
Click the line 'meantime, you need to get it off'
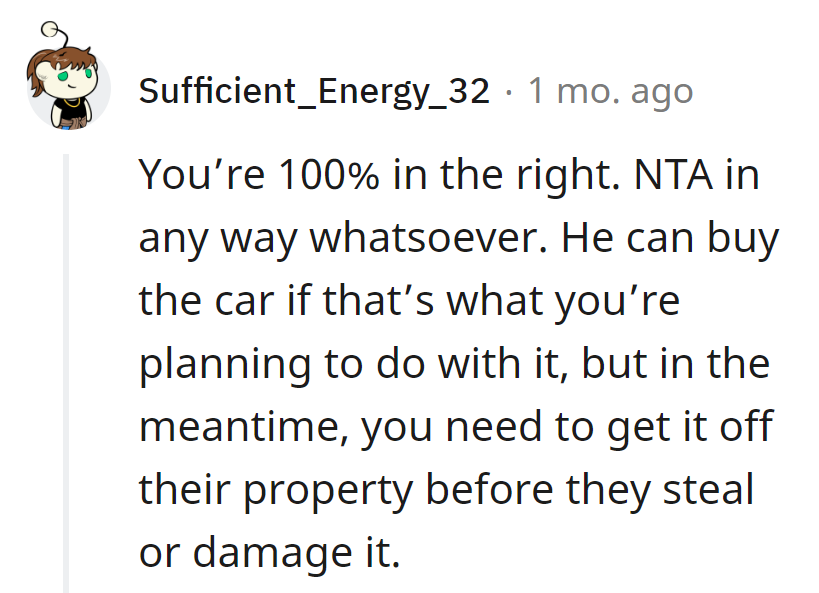455,427
